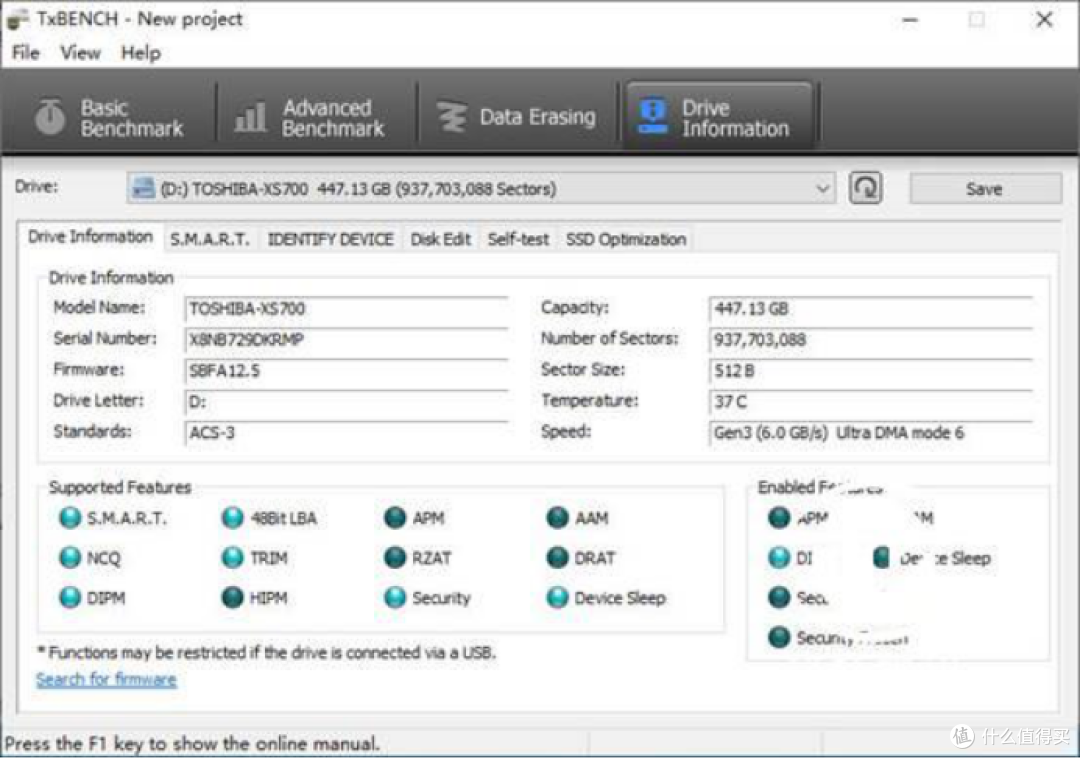Click the S.M.A.R.T. supported feature indicator
This screenshot has width=1080, height=759.
pyautogui.click(x=70, y=517)
